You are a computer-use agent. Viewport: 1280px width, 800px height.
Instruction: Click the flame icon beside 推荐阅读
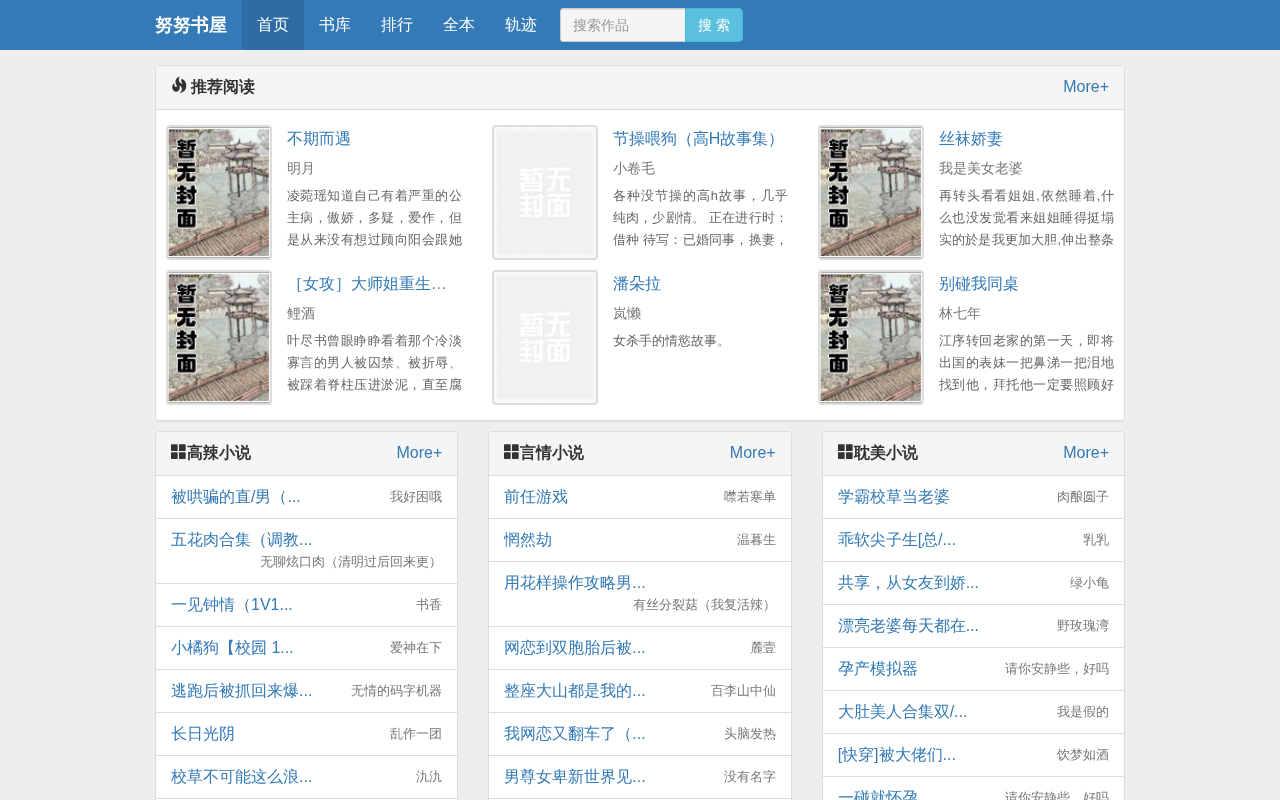click(x=179, y=86)
